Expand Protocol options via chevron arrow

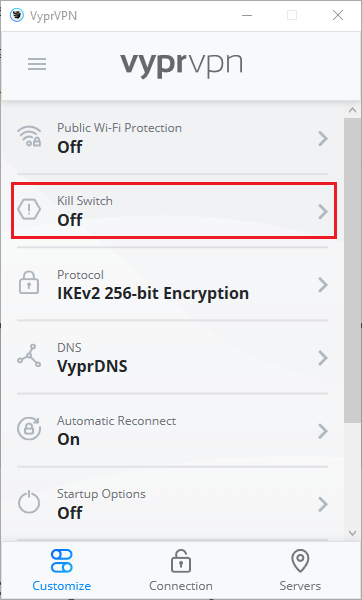pyautogui.click(x=323, y=285)
